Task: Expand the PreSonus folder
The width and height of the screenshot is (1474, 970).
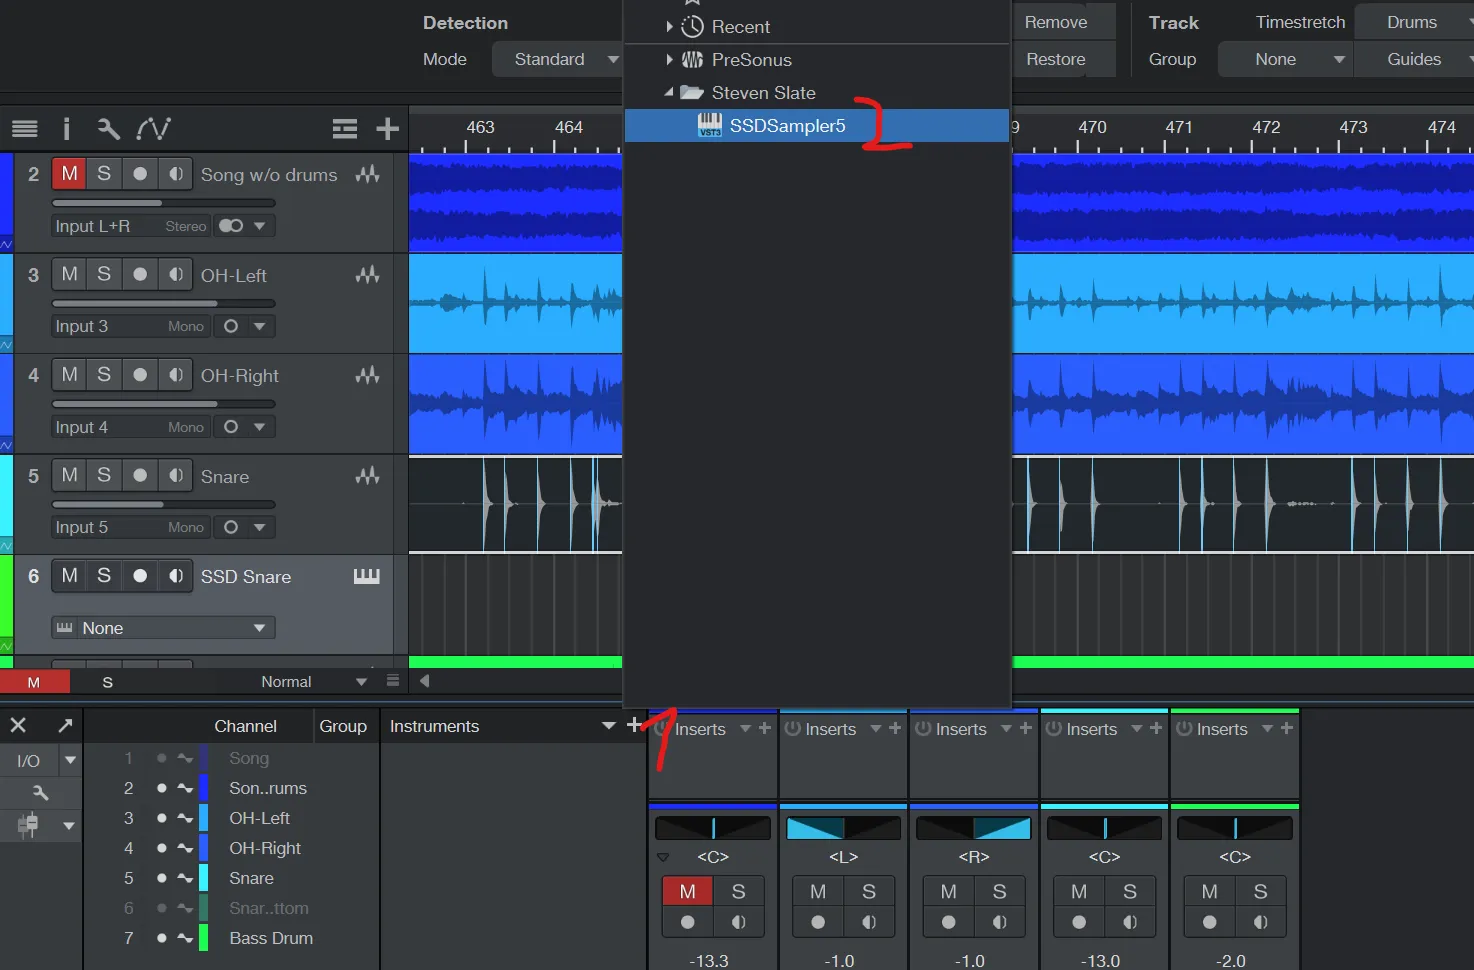Action: tap(669, 60)
